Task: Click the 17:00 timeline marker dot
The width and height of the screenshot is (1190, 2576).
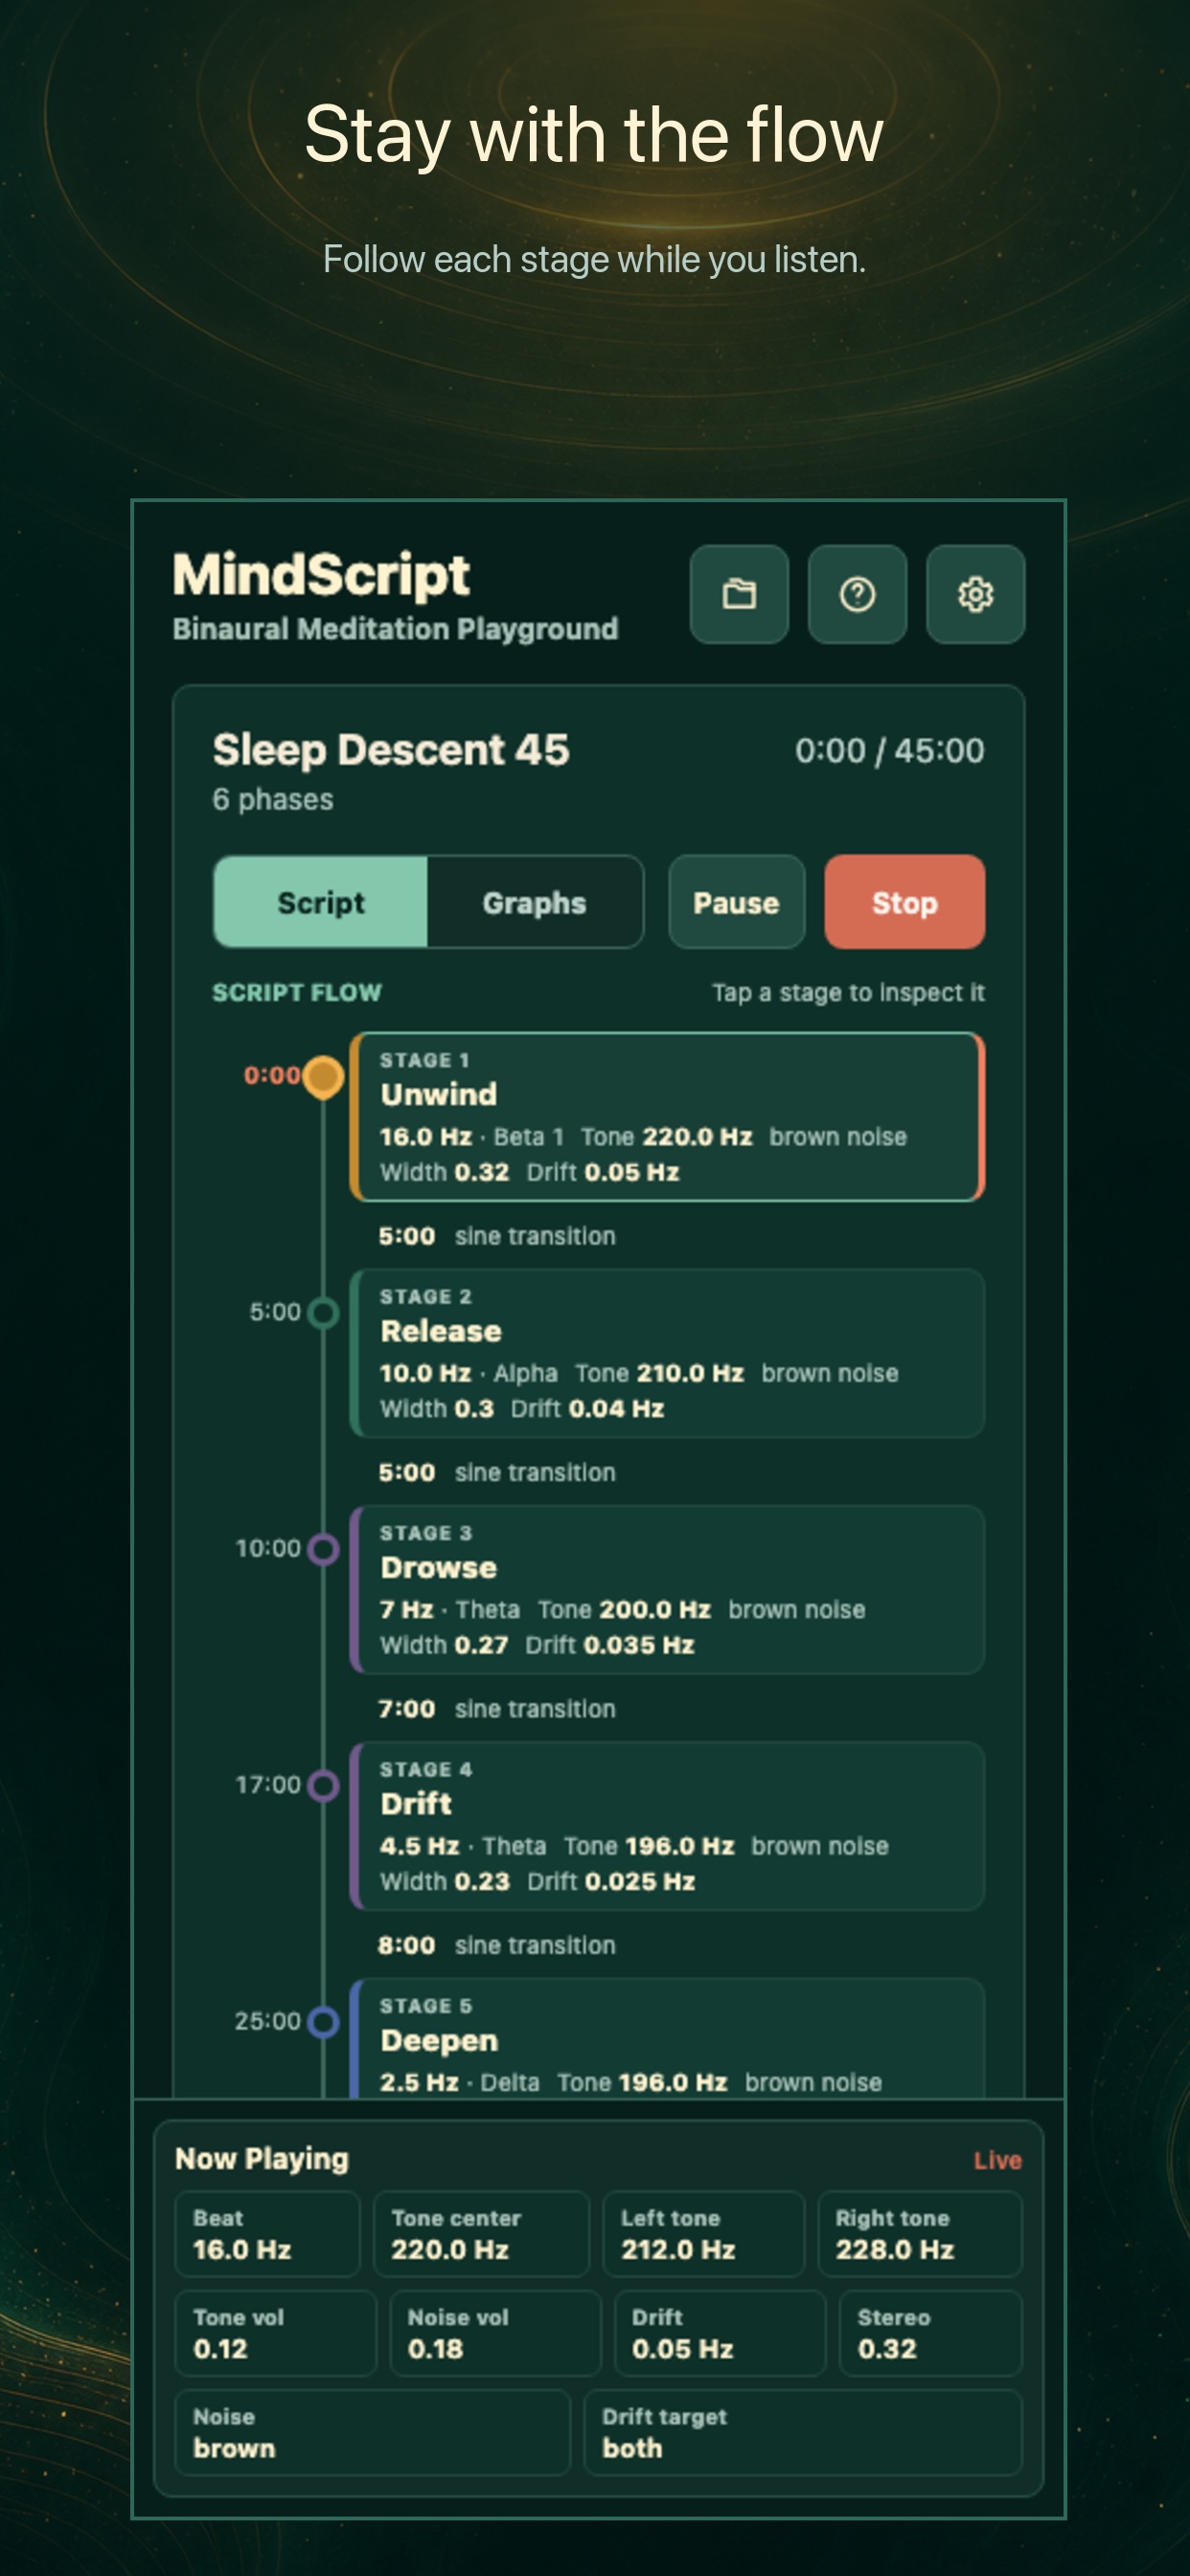Action: 323,1785
